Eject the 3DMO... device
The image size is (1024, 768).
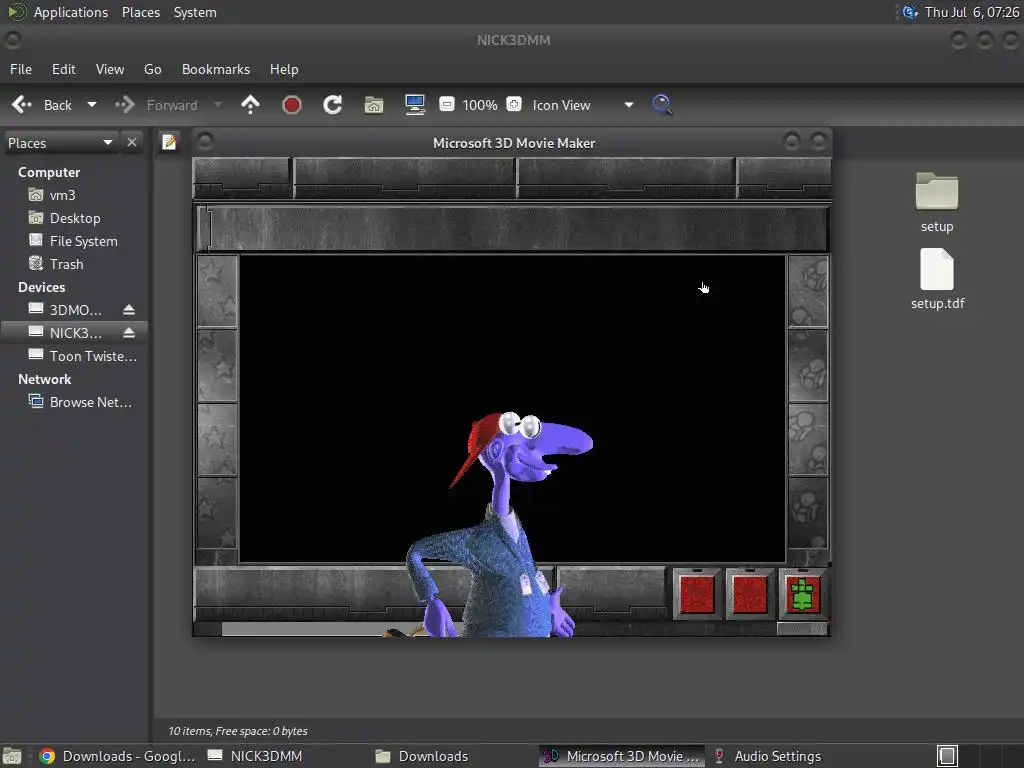click(129, 310)
